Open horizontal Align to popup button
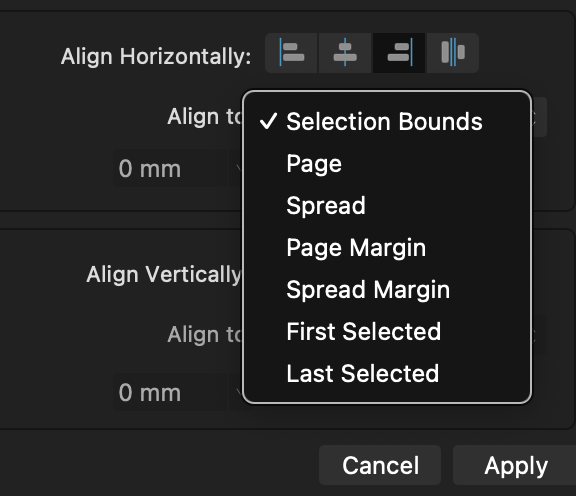The height and width of the screenshot is (496, 576). point(539,117)
